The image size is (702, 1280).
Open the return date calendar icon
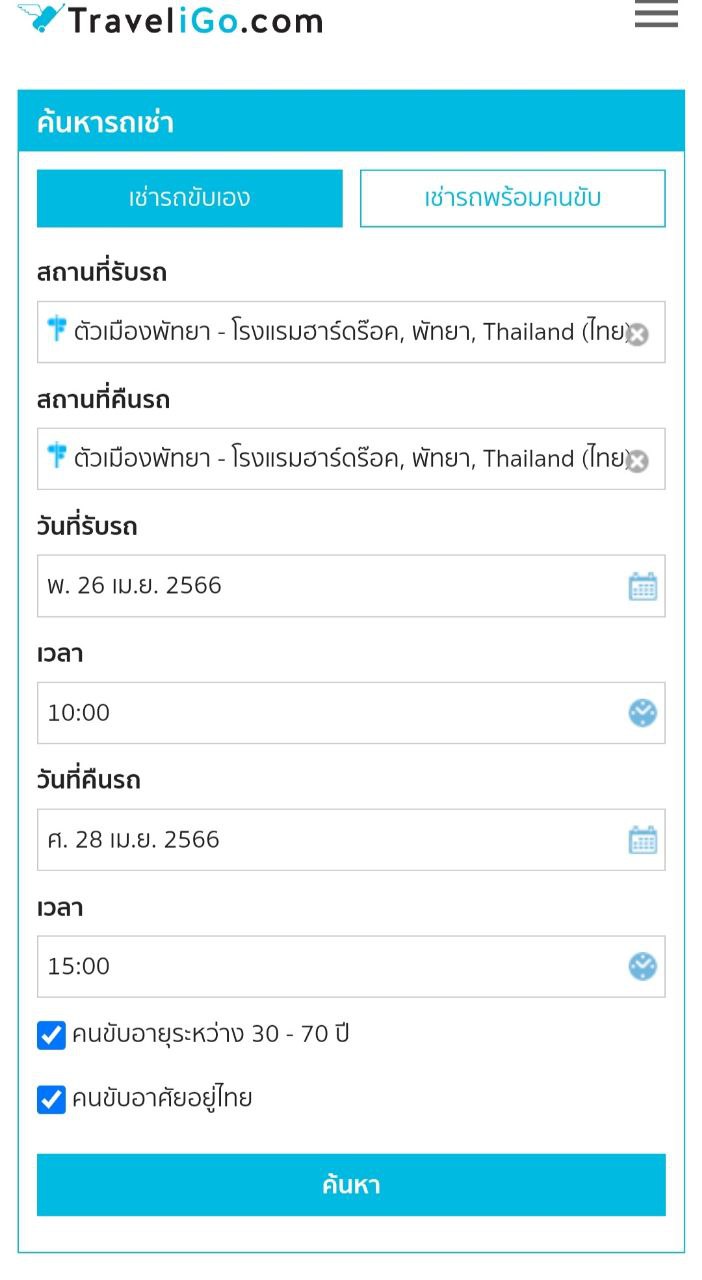pos(642,840)
